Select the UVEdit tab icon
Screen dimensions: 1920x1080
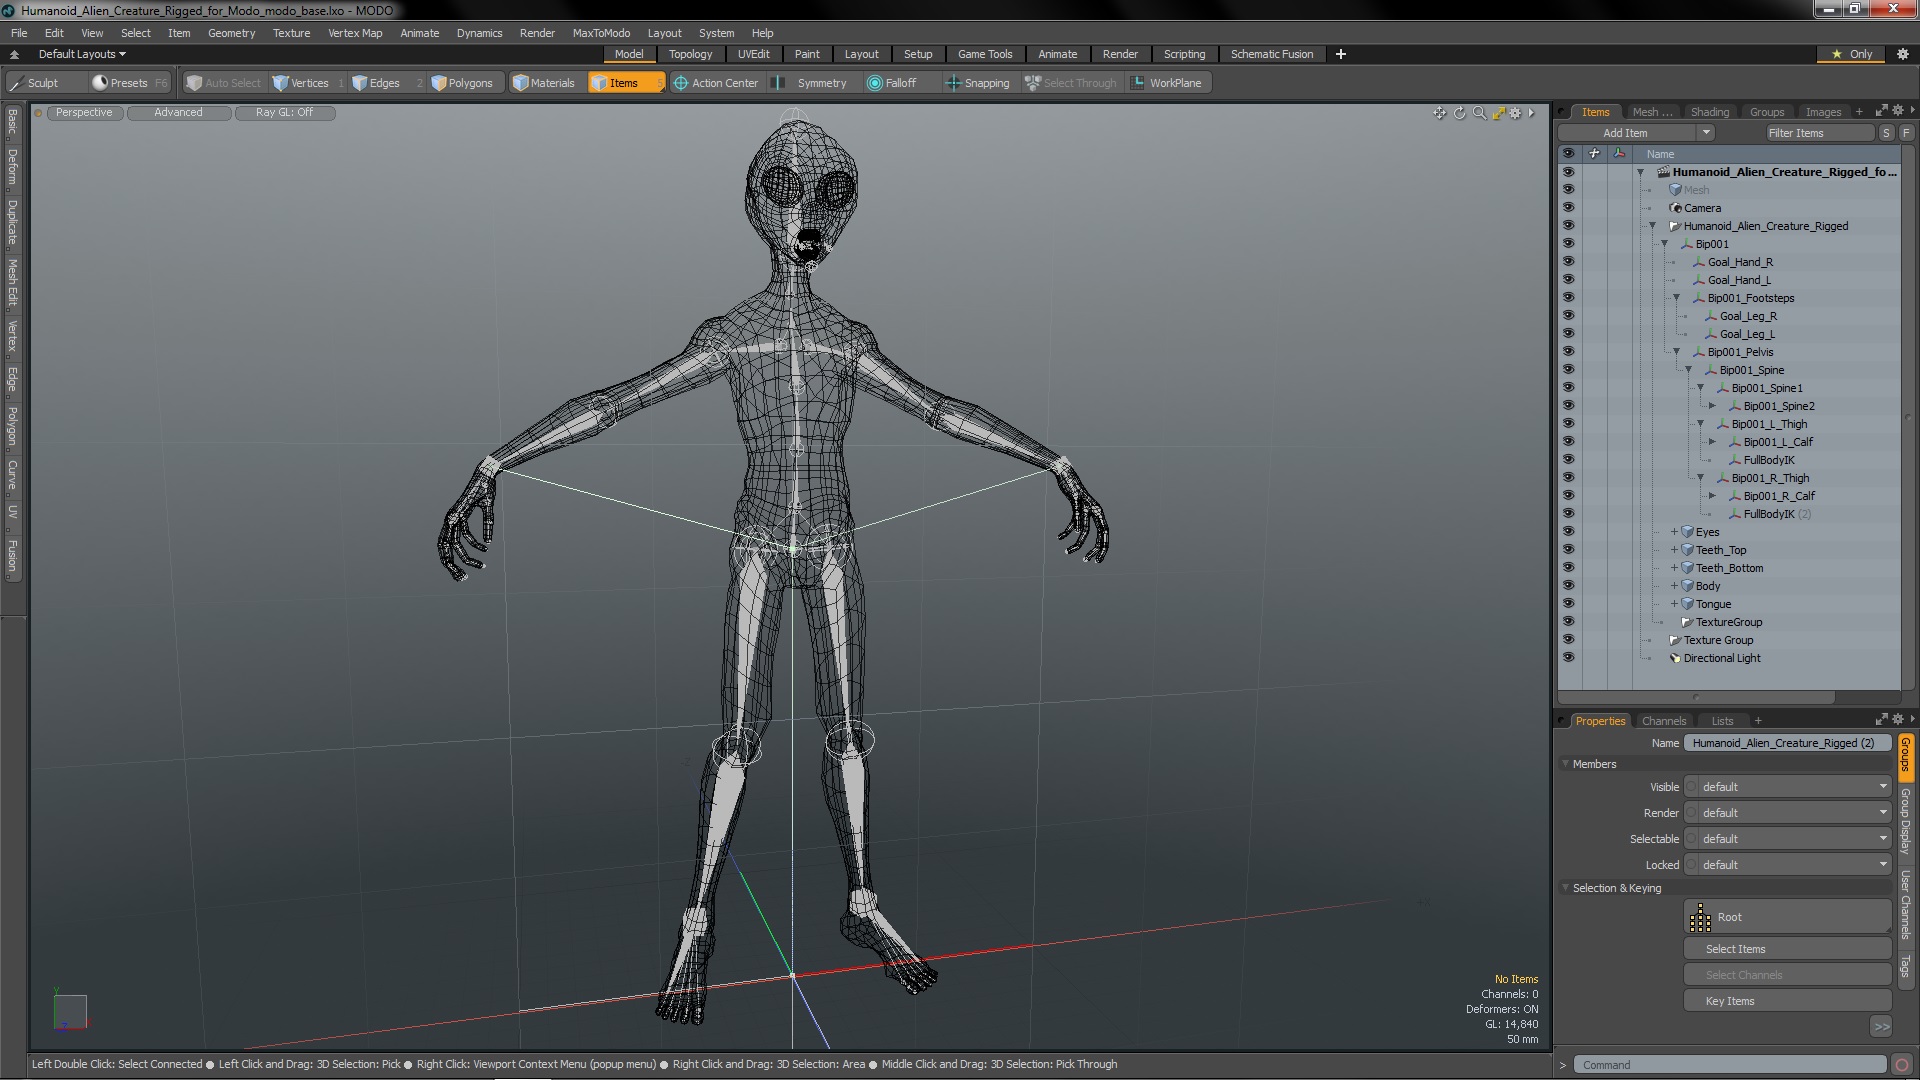(754, 54)
